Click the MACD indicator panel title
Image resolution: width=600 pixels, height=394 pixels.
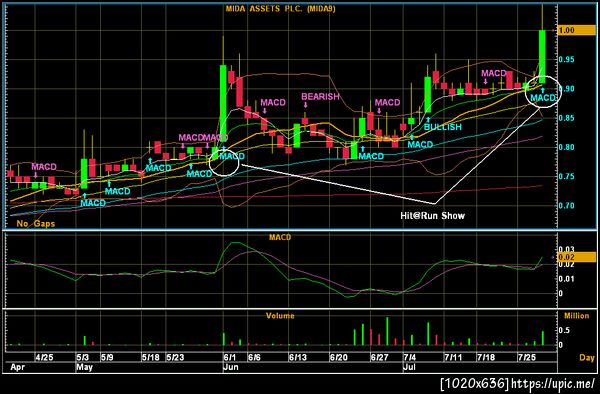click(x=280, y=238)
